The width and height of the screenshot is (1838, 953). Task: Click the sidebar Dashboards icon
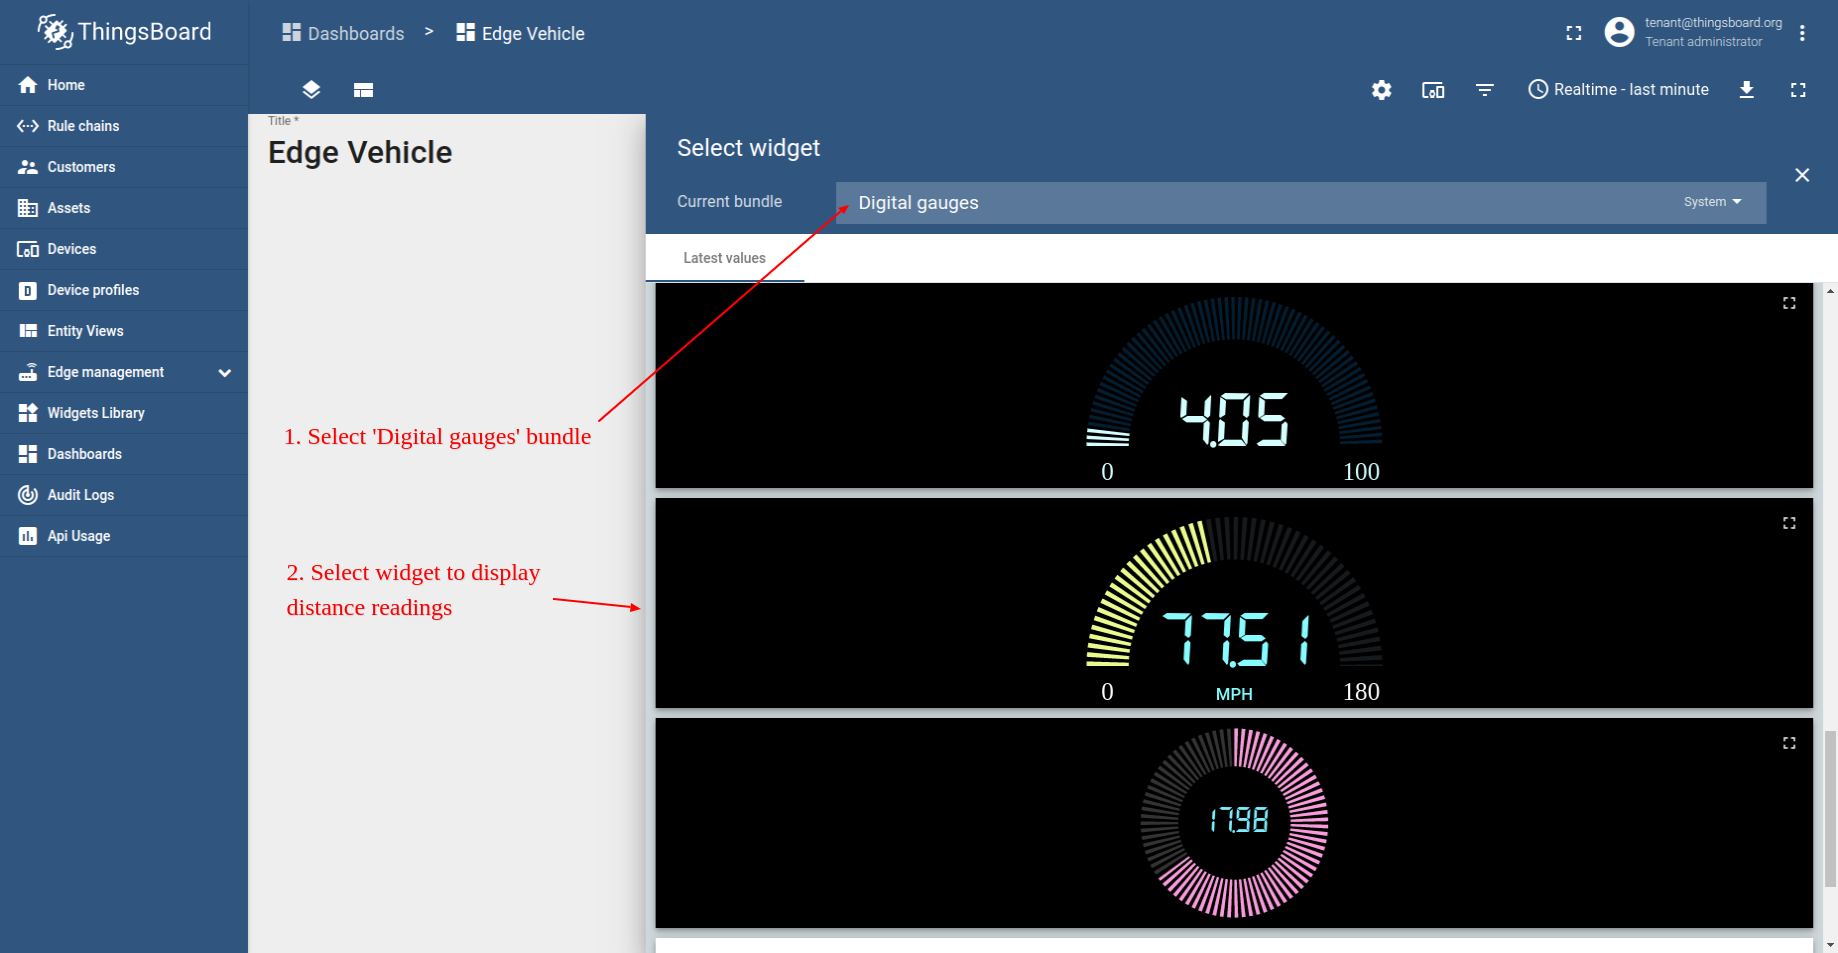(x=28, y=454)
